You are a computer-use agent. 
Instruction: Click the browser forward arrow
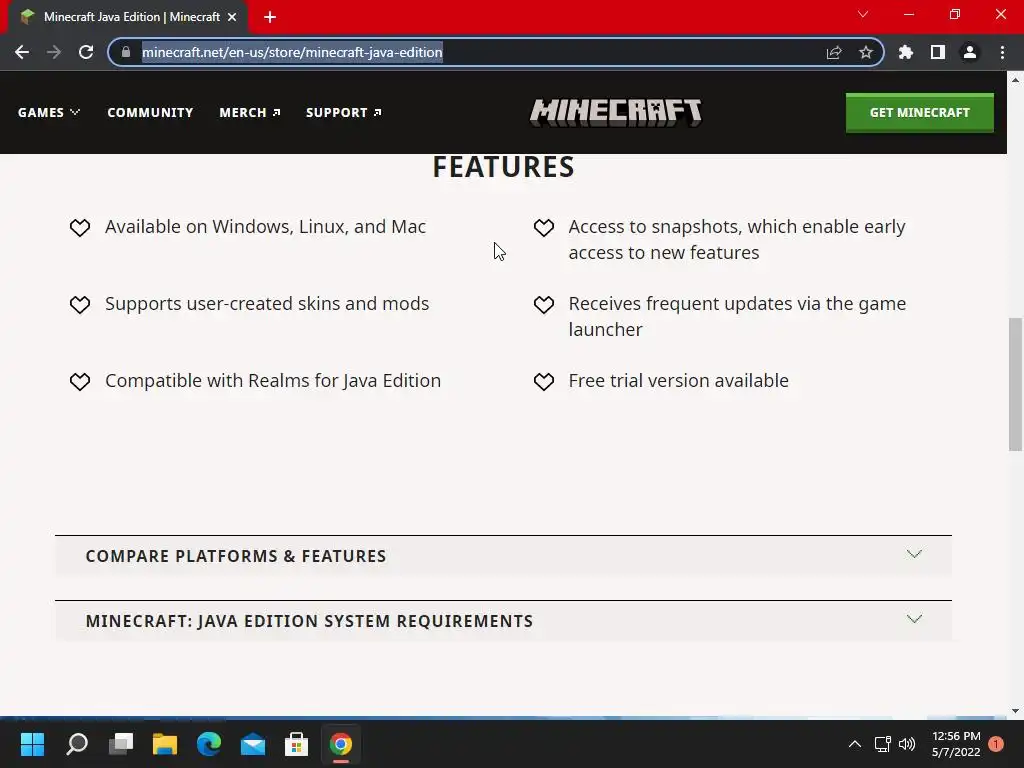pos(54,52)
